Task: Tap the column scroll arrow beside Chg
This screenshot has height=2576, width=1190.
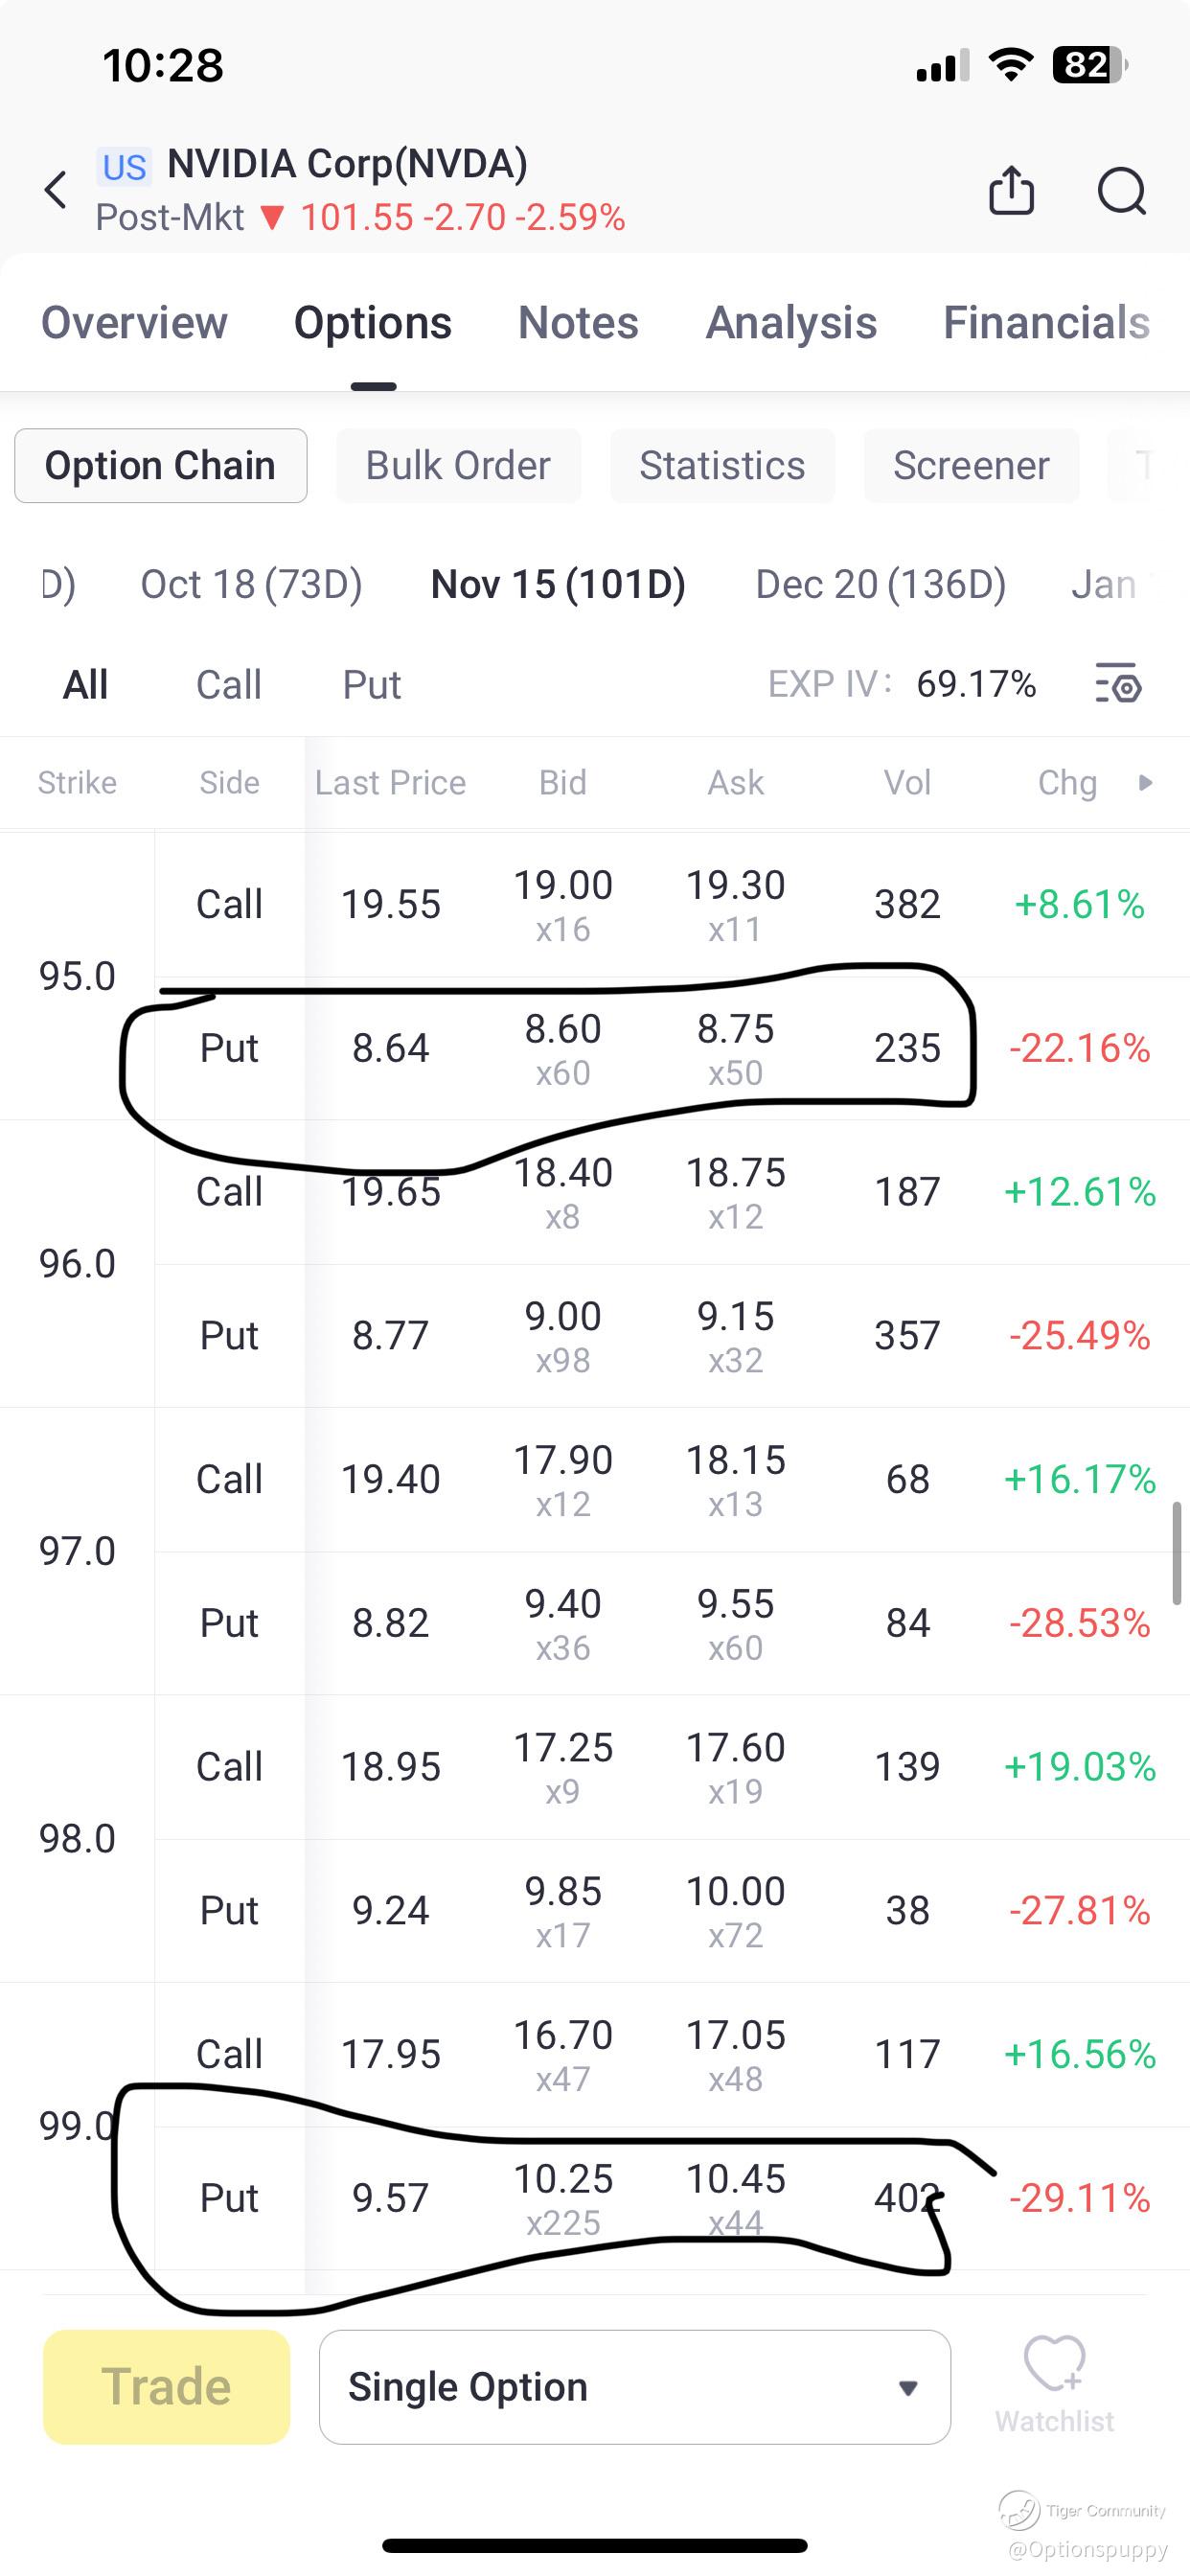Action: (x=1146, y=782)
